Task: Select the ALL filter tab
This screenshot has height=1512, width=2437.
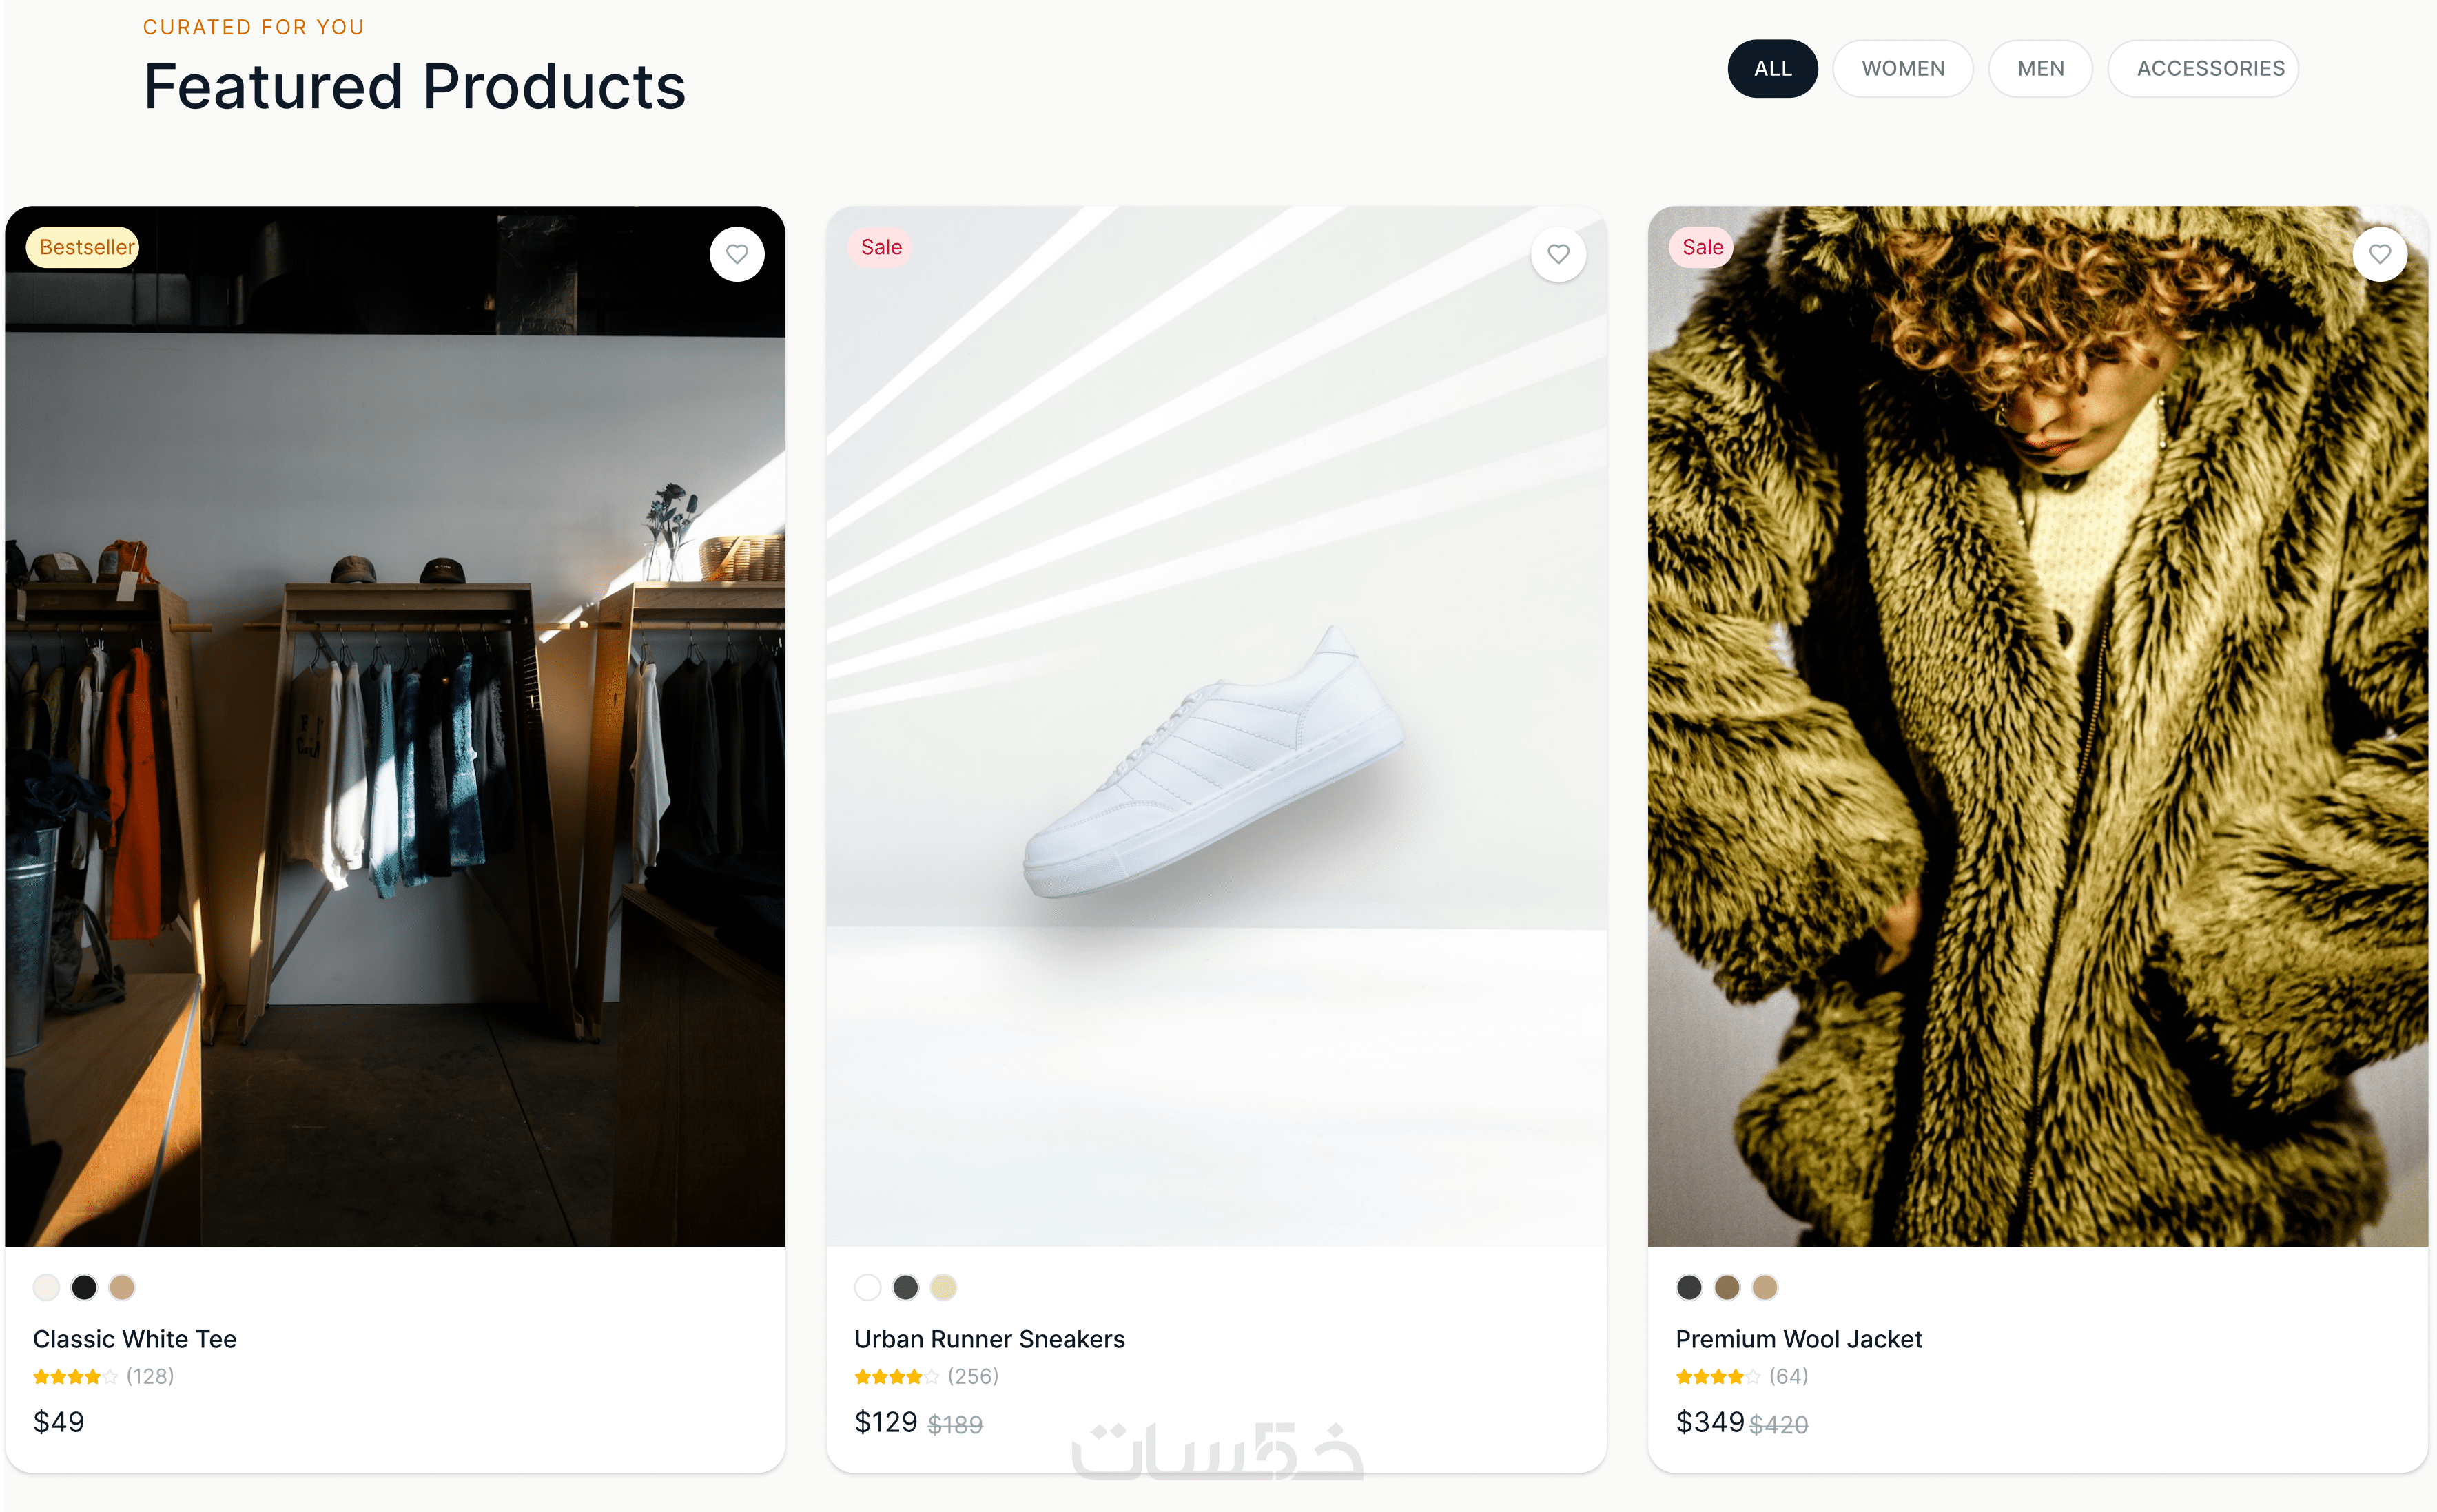Action: pyautogui.click(x=1772, y=68)
